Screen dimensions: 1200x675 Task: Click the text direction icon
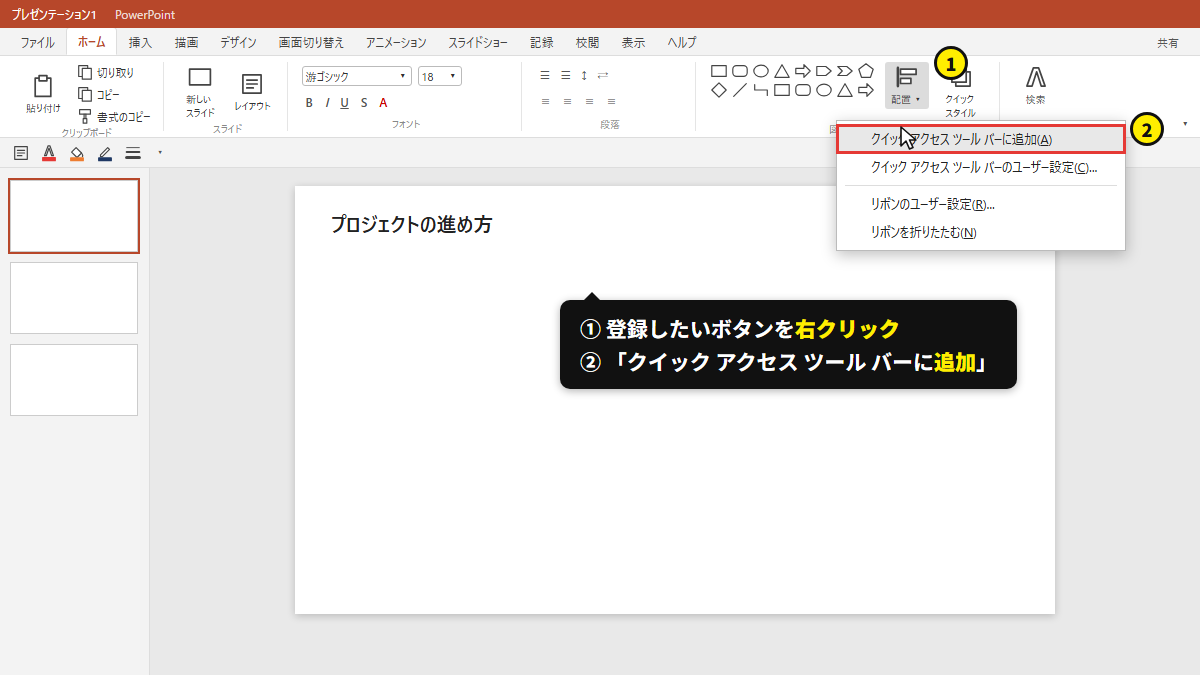coord(603,75)
